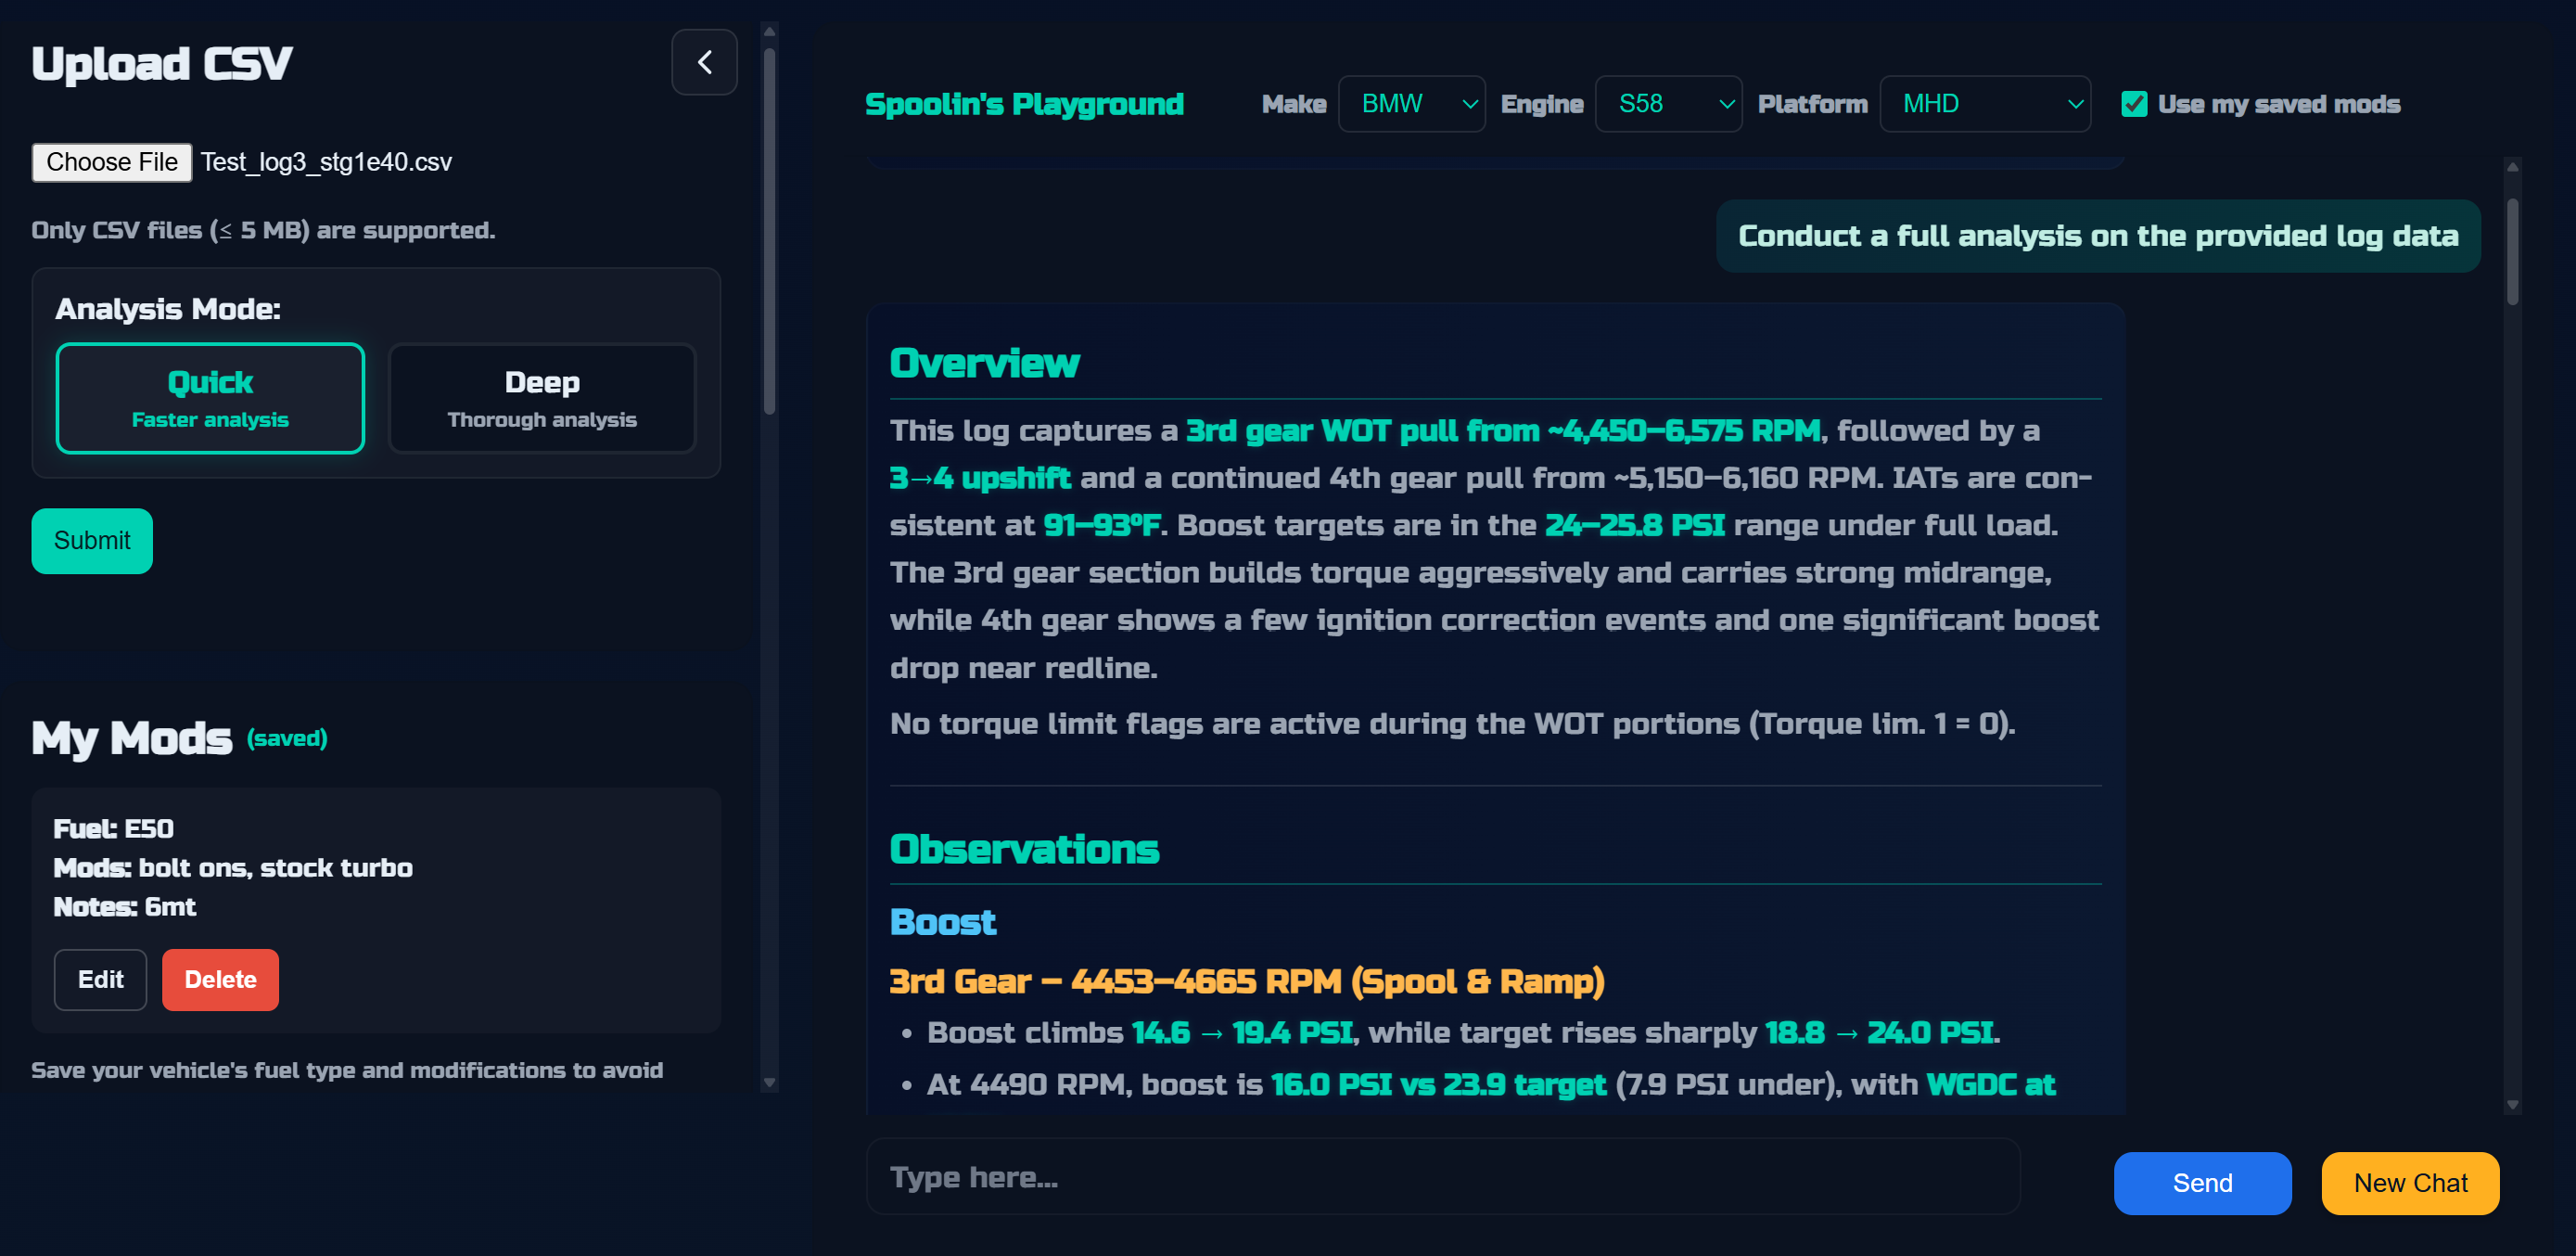Collapse the Upload CSV sidebar with the chevron

pos(704,62)
